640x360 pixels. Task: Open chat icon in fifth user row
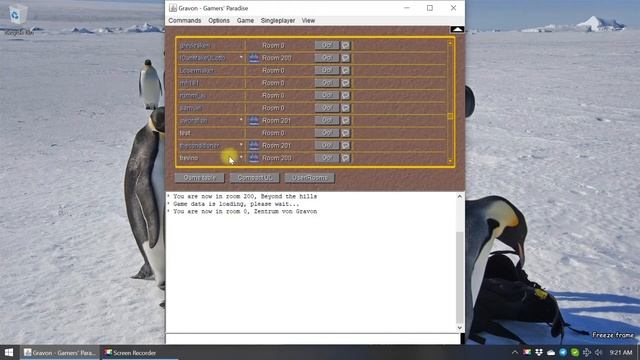(346, 96)
